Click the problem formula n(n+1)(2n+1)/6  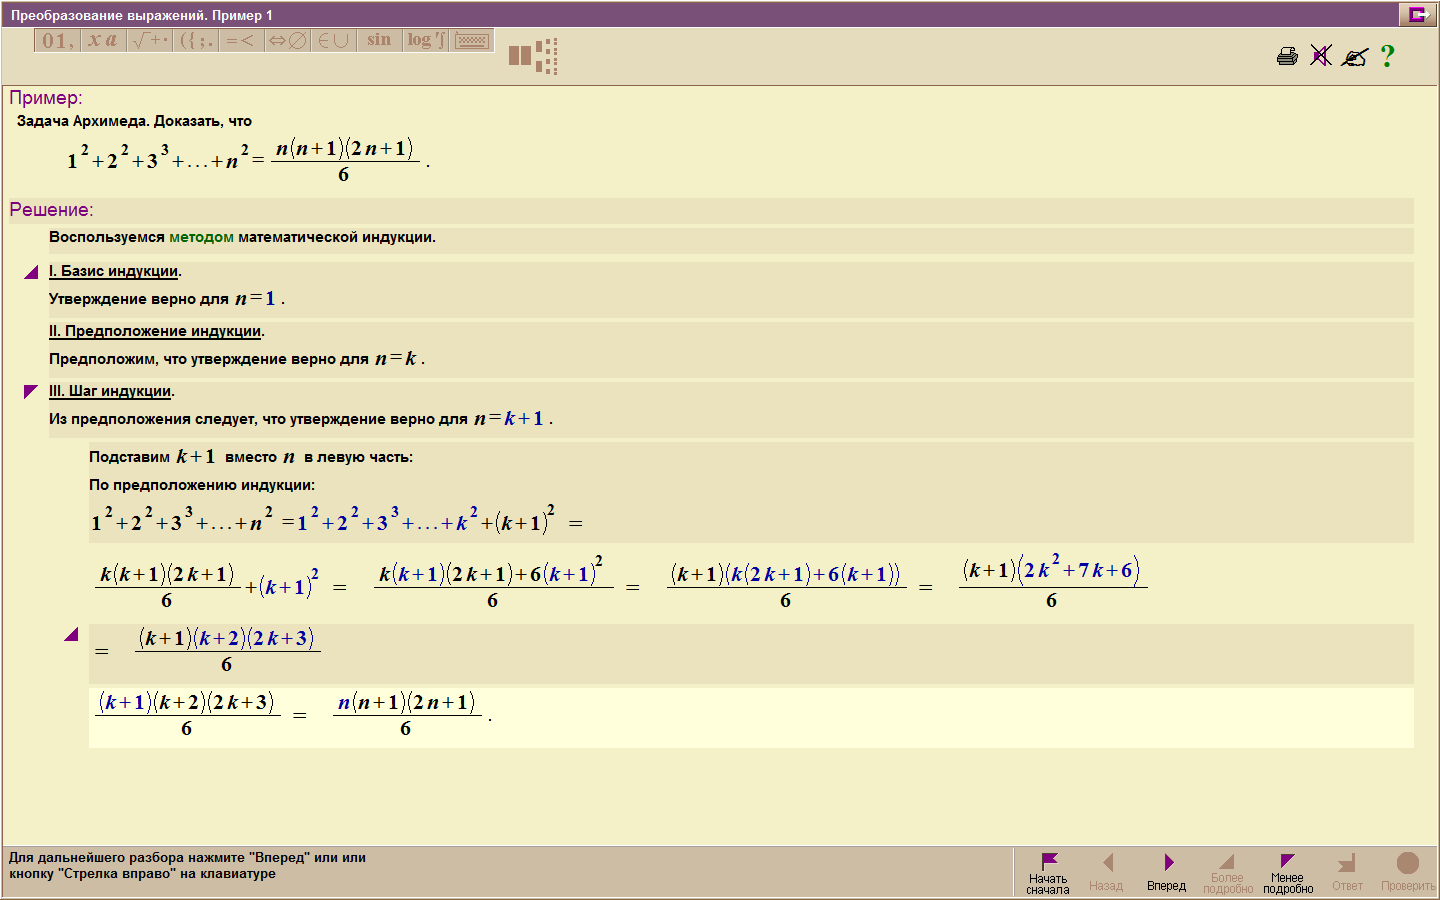(344, 160)
